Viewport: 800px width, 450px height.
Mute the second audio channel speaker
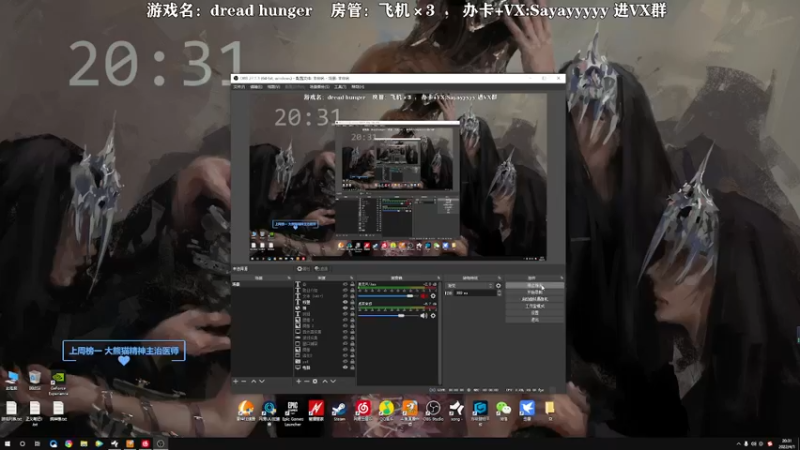[423, 316]
